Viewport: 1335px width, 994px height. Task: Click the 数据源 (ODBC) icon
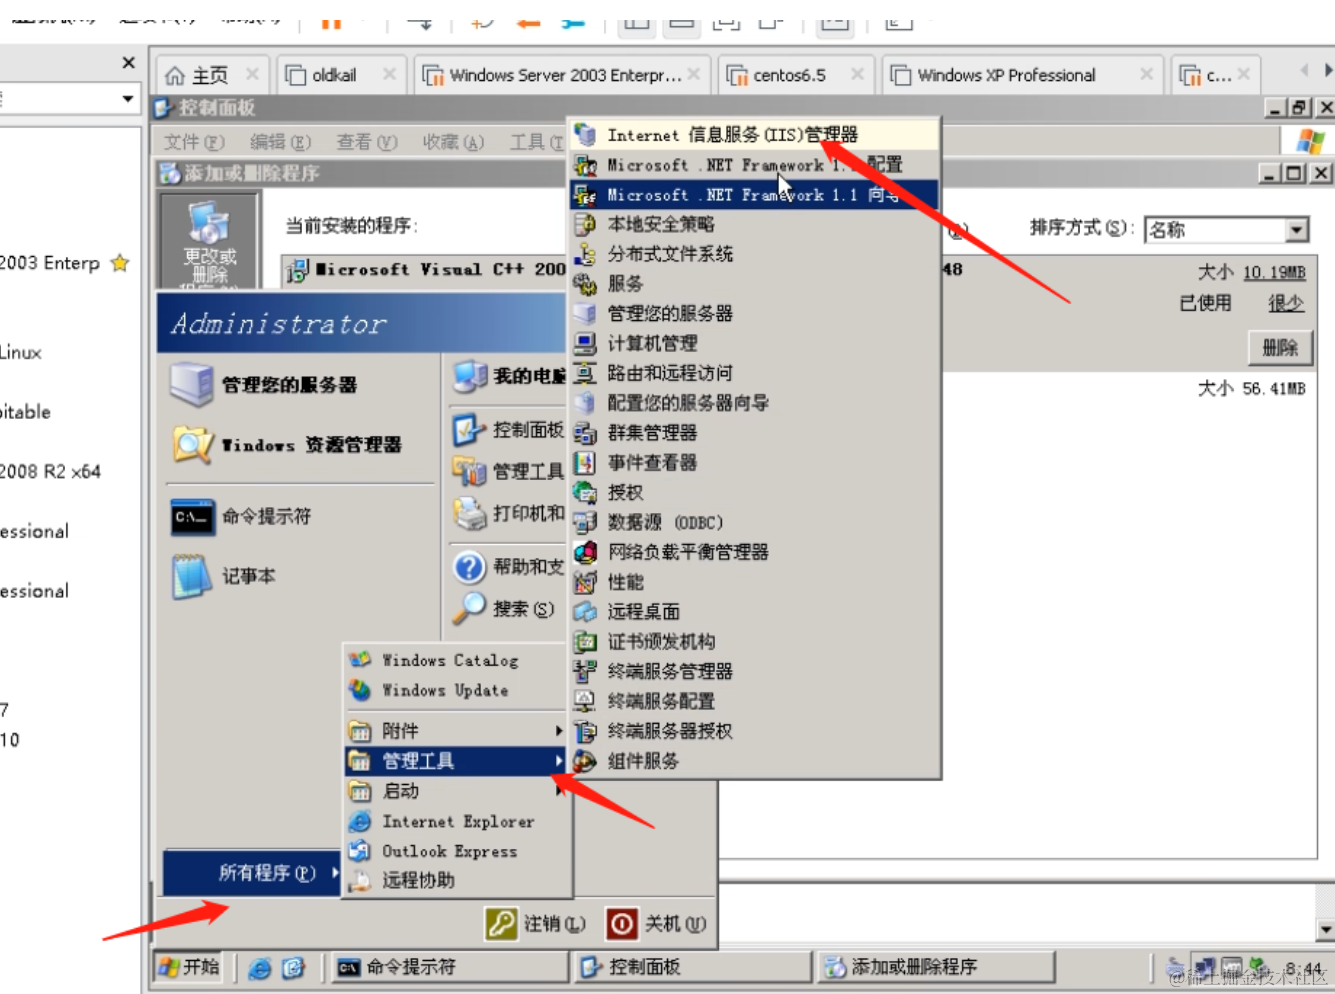pos(585,522)
